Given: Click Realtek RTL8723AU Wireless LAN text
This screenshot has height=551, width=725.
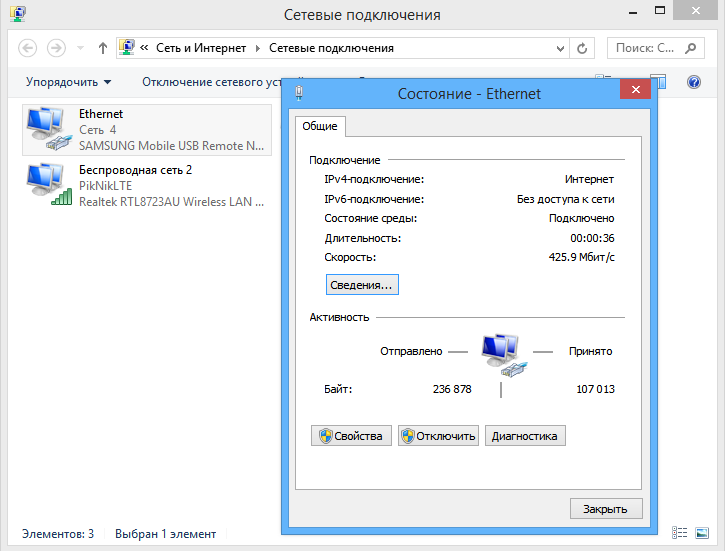Looking at the screenshot, I should pos(171,202).
